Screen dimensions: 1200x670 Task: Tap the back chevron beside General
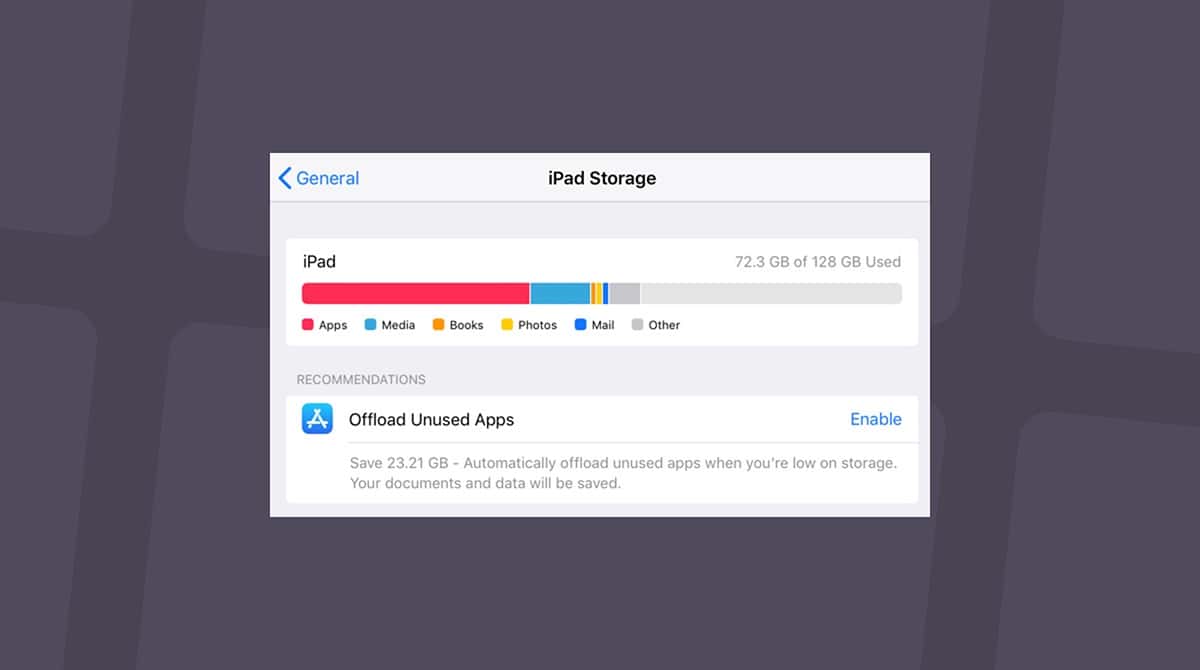point(285,178)
